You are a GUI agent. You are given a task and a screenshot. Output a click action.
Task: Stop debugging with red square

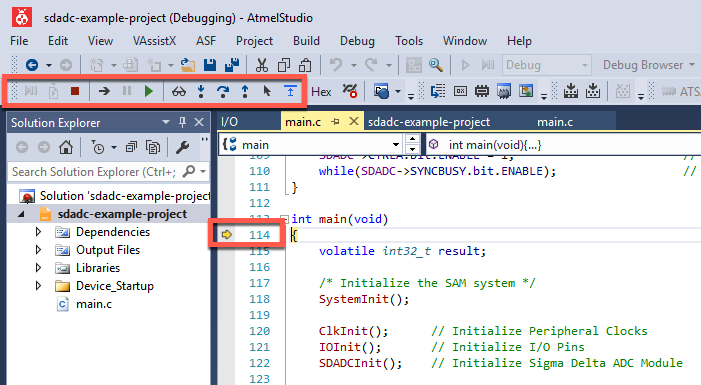pyautogui.click(x=75, y=91)
